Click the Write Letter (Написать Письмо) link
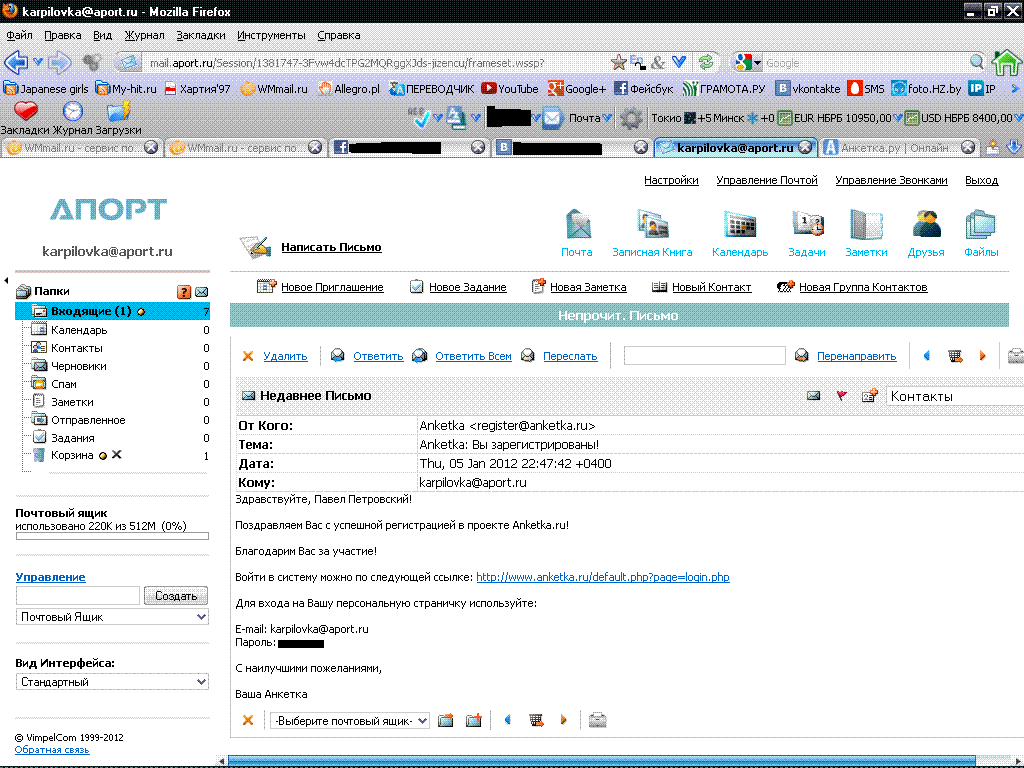The width and height of the screenshot is (1024, 768). tap(331, 247)
